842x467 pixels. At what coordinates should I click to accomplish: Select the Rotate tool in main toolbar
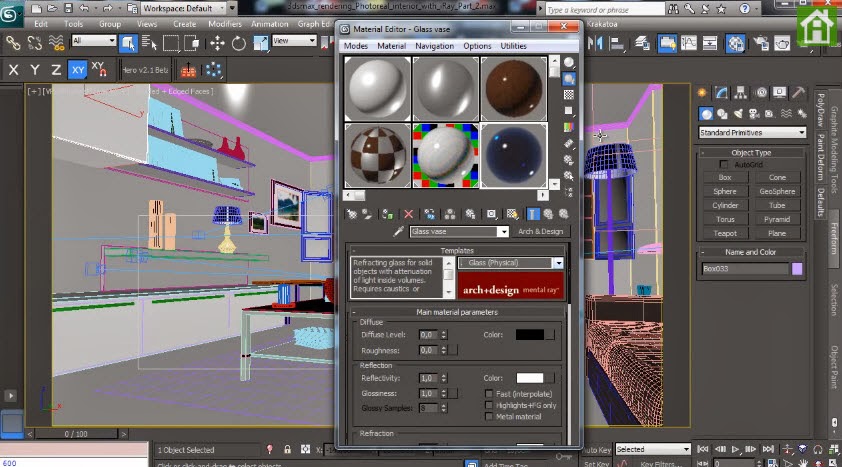[238, 43]
